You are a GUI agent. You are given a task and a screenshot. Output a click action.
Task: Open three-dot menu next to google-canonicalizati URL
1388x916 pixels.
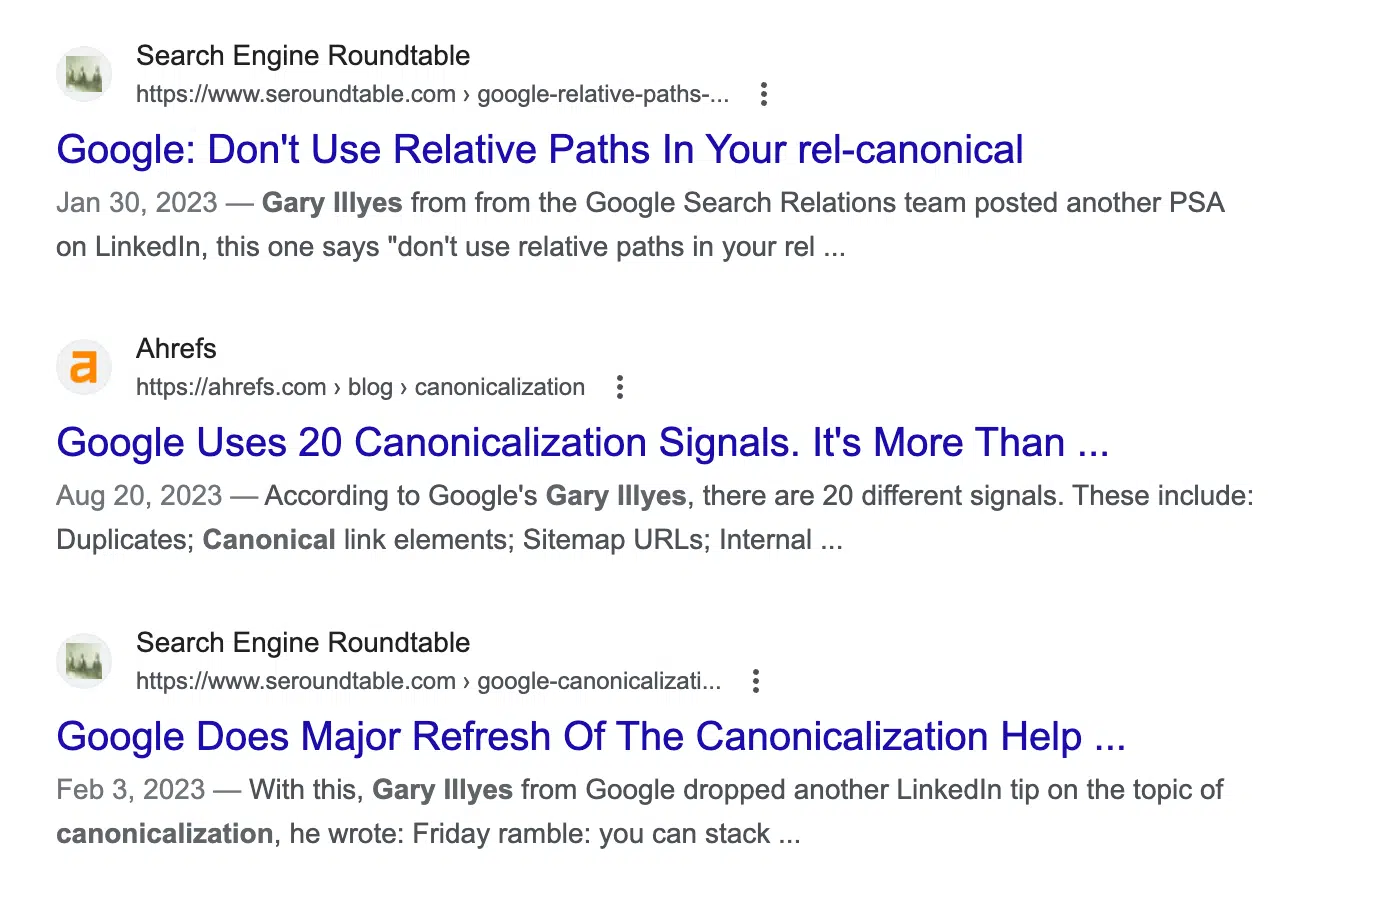(x=756, y=681)
